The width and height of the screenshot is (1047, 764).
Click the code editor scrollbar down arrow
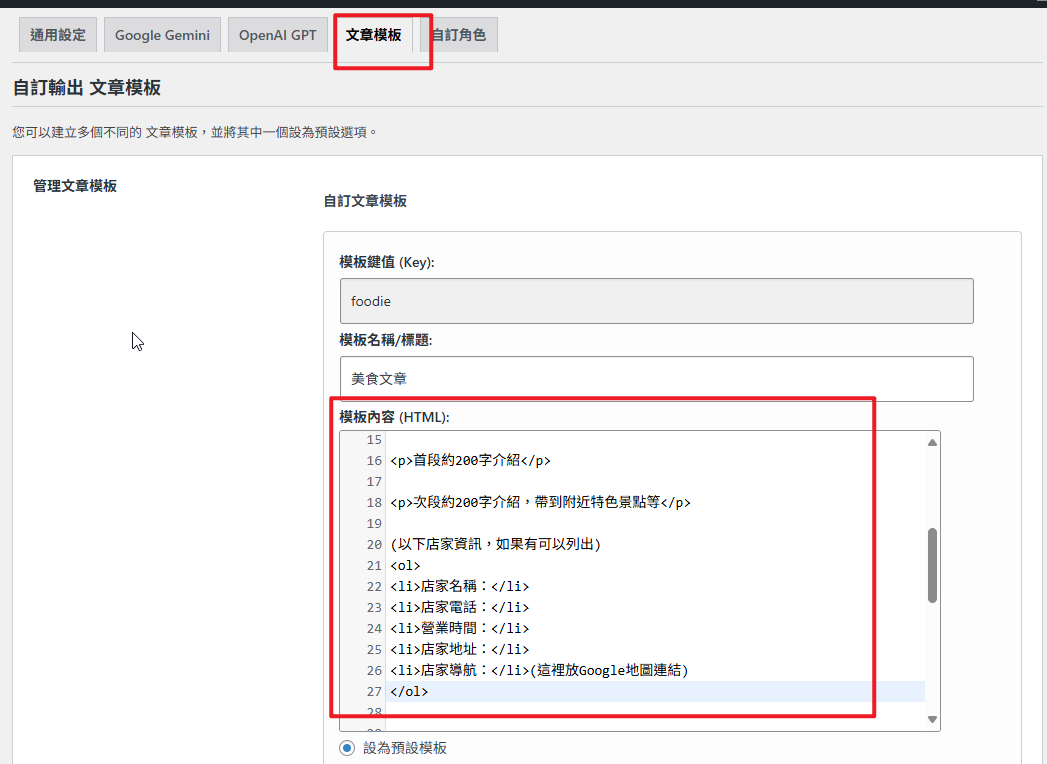click(932, 720)
